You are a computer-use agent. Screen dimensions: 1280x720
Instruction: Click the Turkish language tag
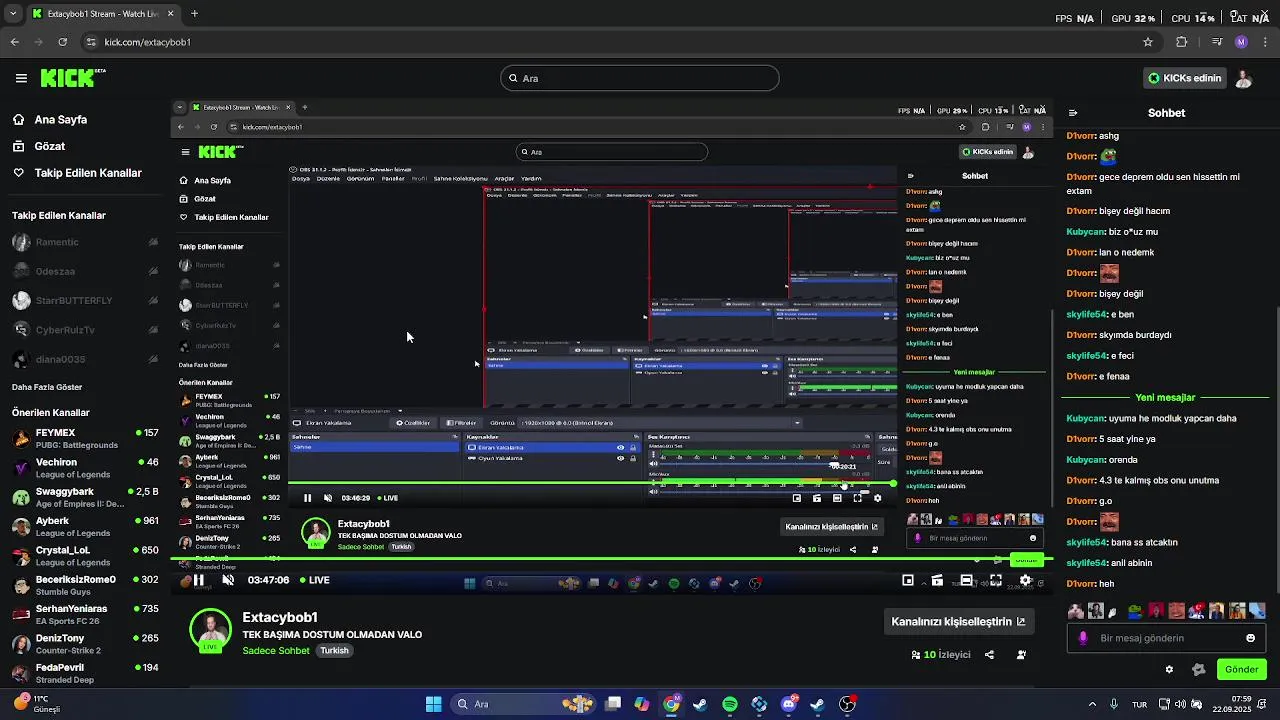[x=334, y=651]
